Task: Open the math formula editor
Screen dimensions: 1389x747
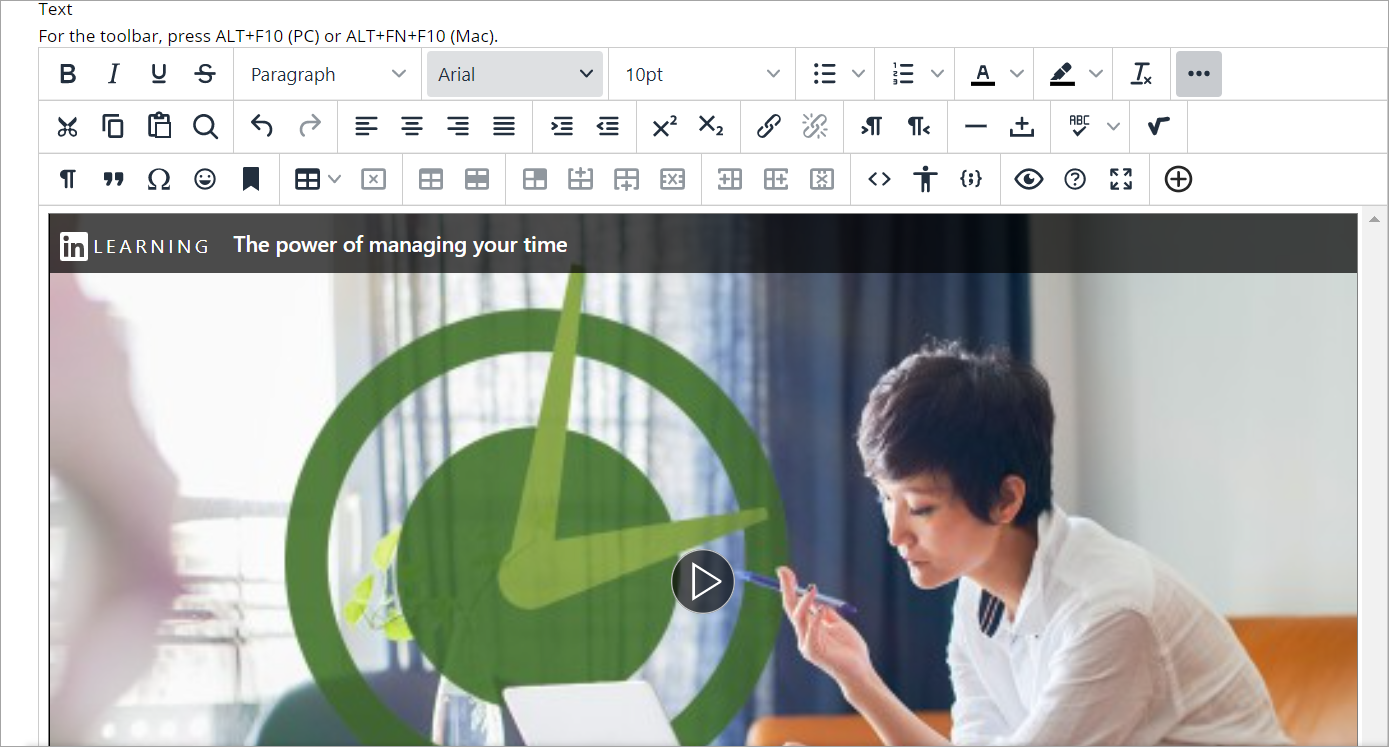Action: 1159,126
